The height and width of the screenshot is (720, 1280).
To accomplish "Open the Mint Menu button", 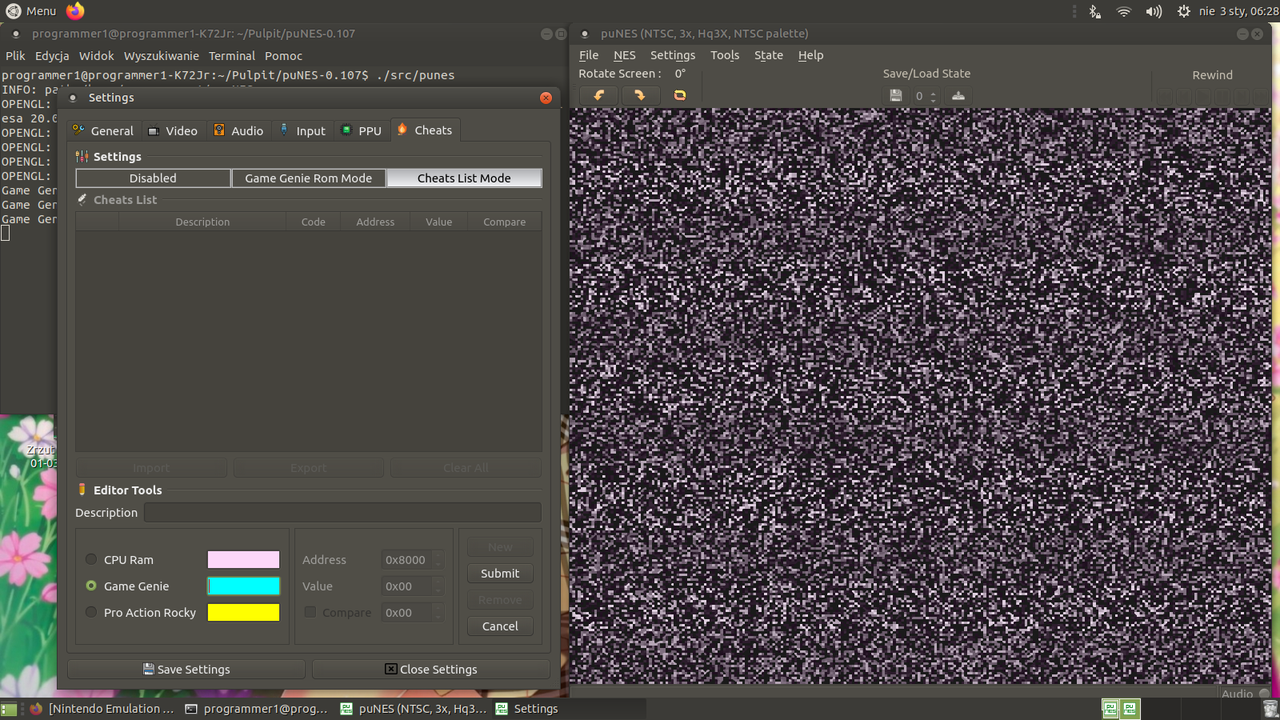I will point(30,11).
